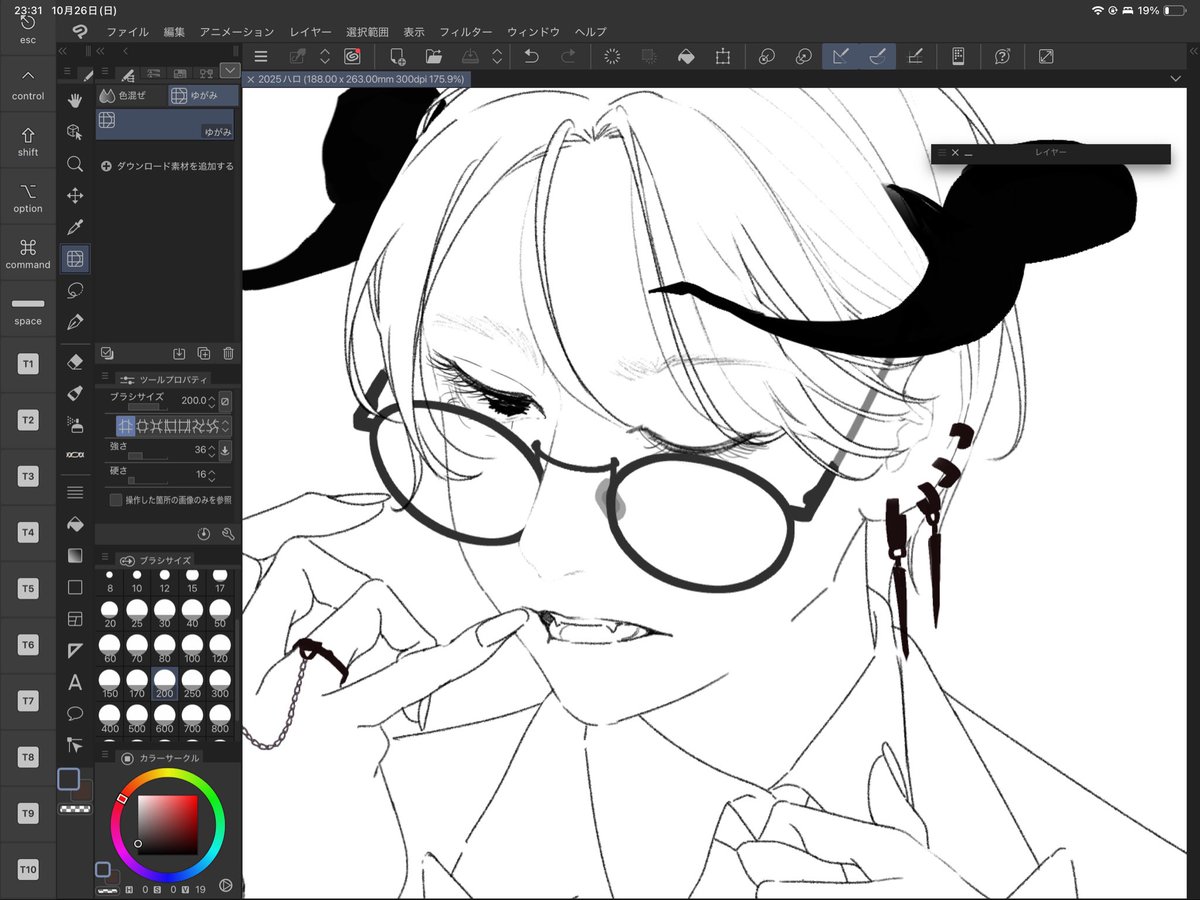Collapse left palette dock double chevron
The width and height of the screenshot is (1200, 900).
point(63,50)
